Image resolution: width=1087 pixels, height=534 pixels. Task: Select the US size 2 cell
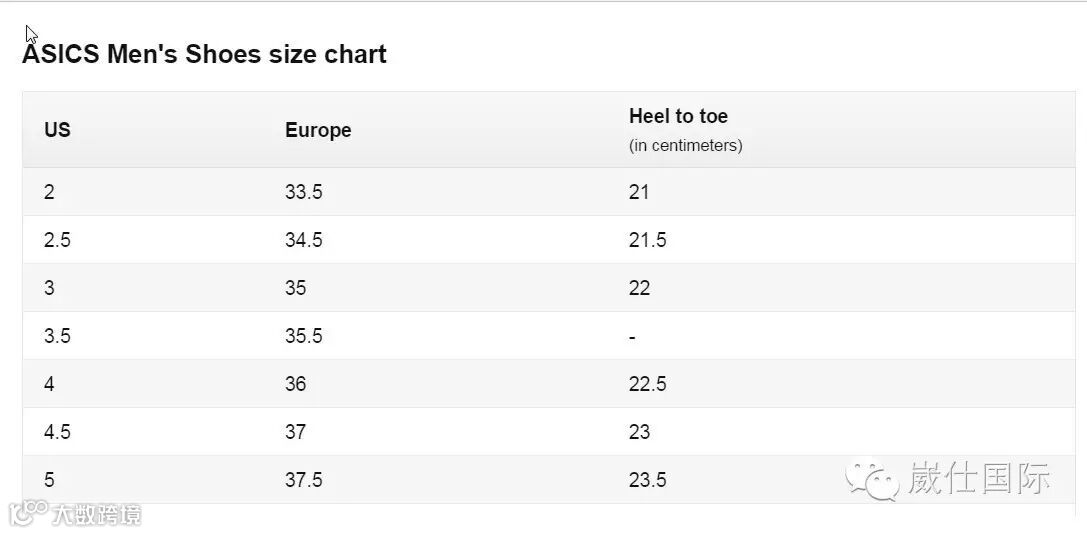click(x=49, y=192)
